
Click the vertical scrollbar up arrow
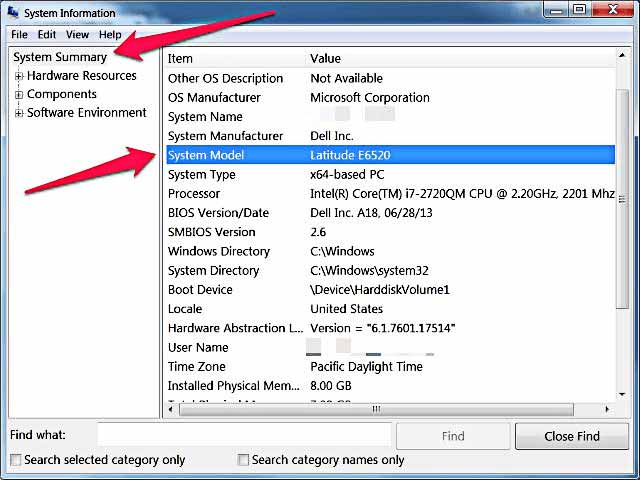[x=623, y=59]
